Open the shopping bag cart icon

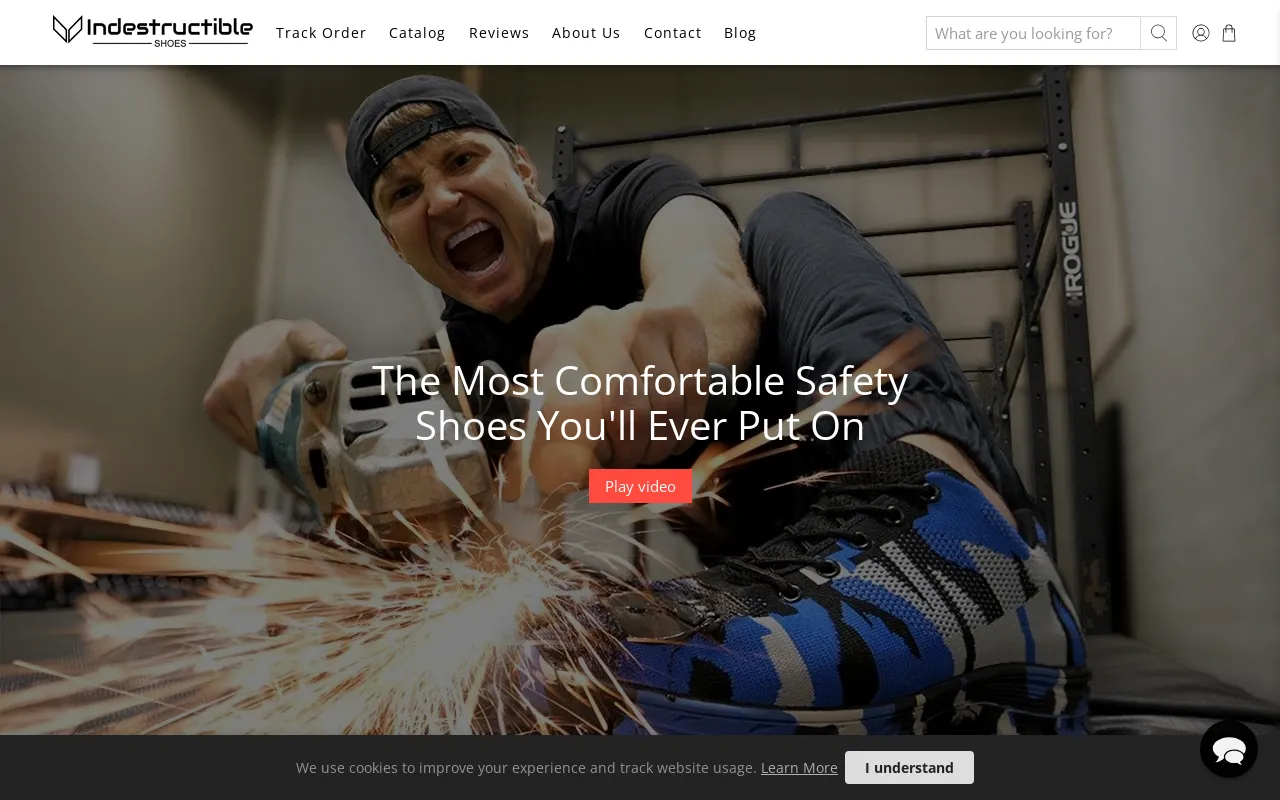1229,33
